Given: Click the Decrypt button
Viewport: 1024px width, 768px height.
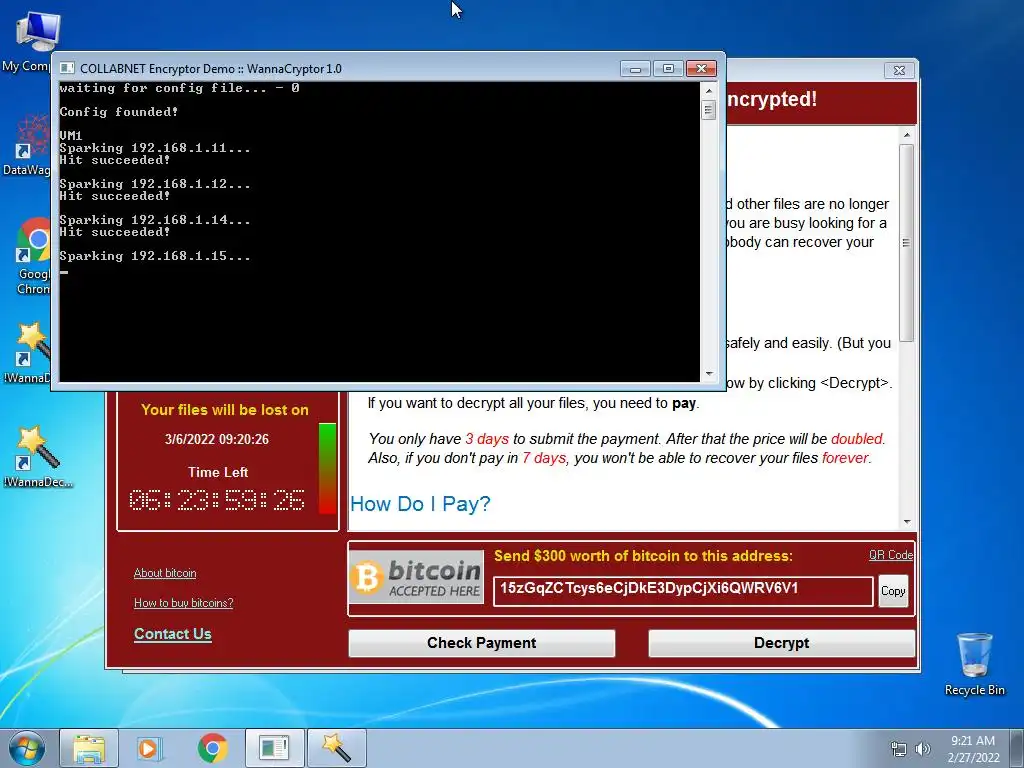Looking at the screenshot, I should tap(782, 643).
